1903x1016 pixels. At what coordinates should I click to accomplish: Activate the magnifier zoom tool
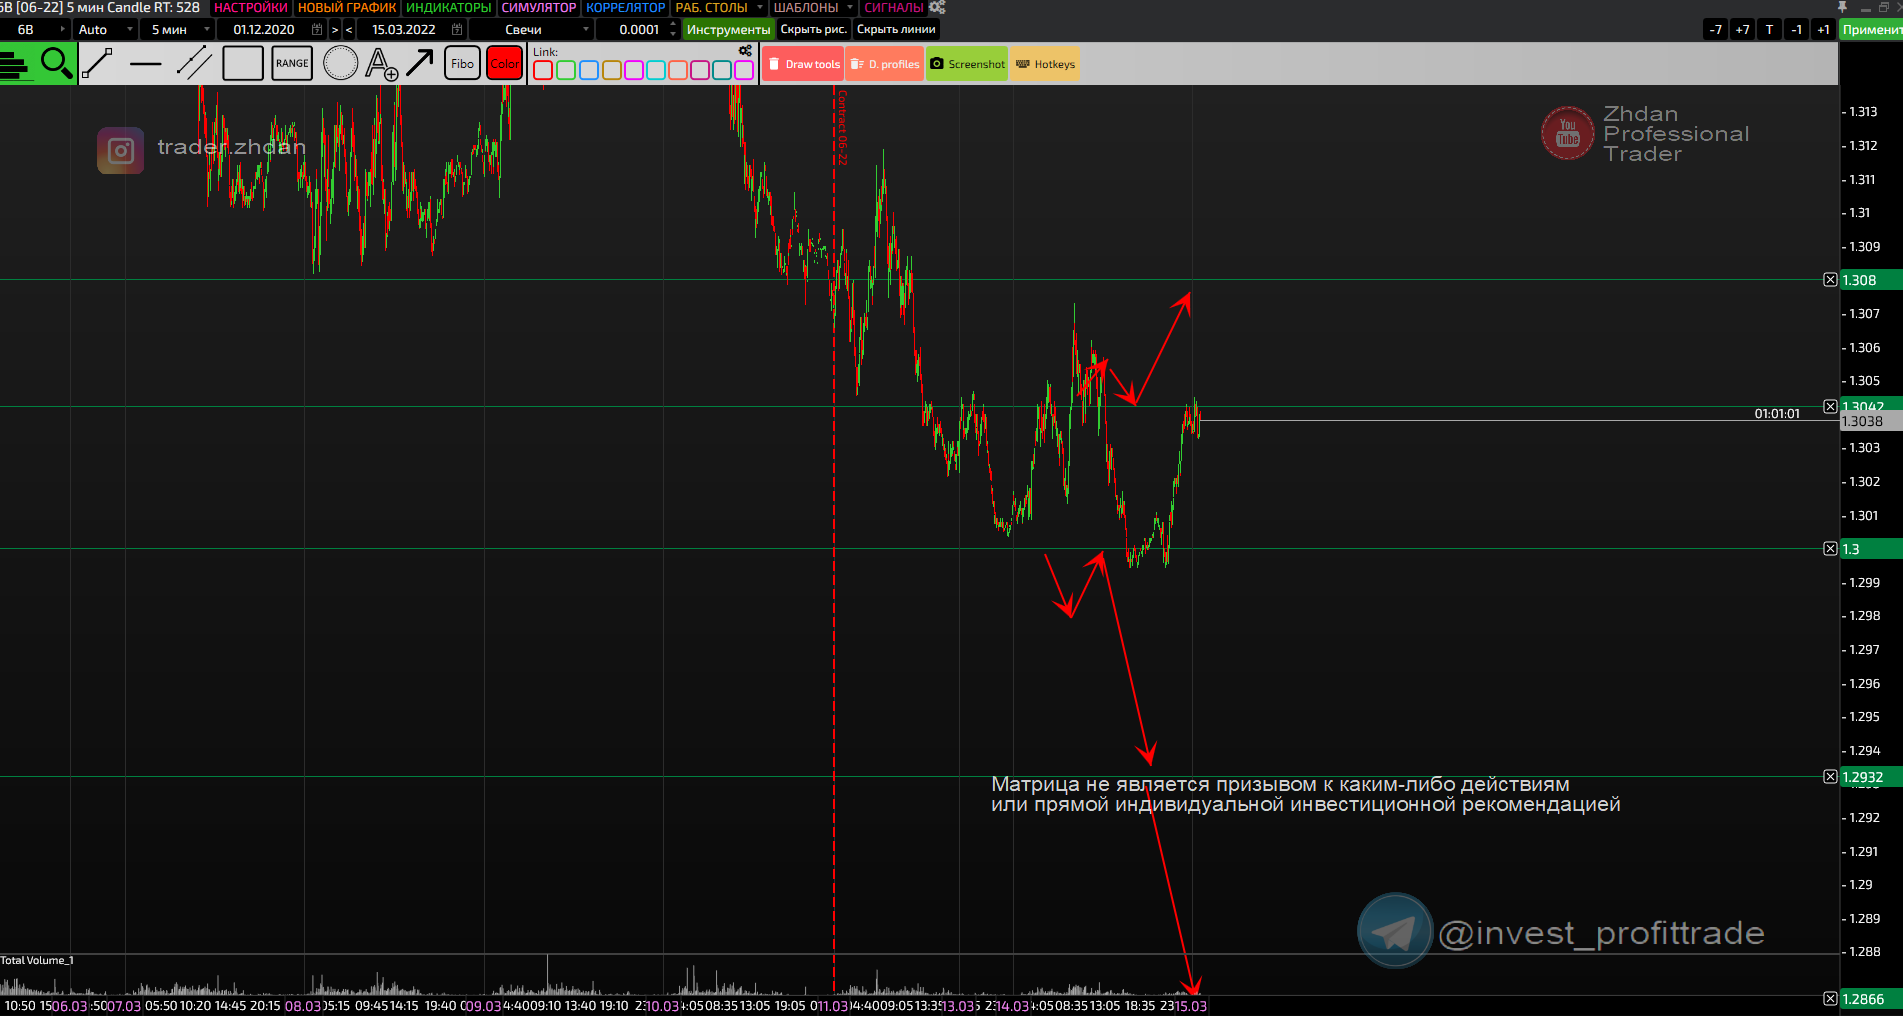tap(57, 64)
